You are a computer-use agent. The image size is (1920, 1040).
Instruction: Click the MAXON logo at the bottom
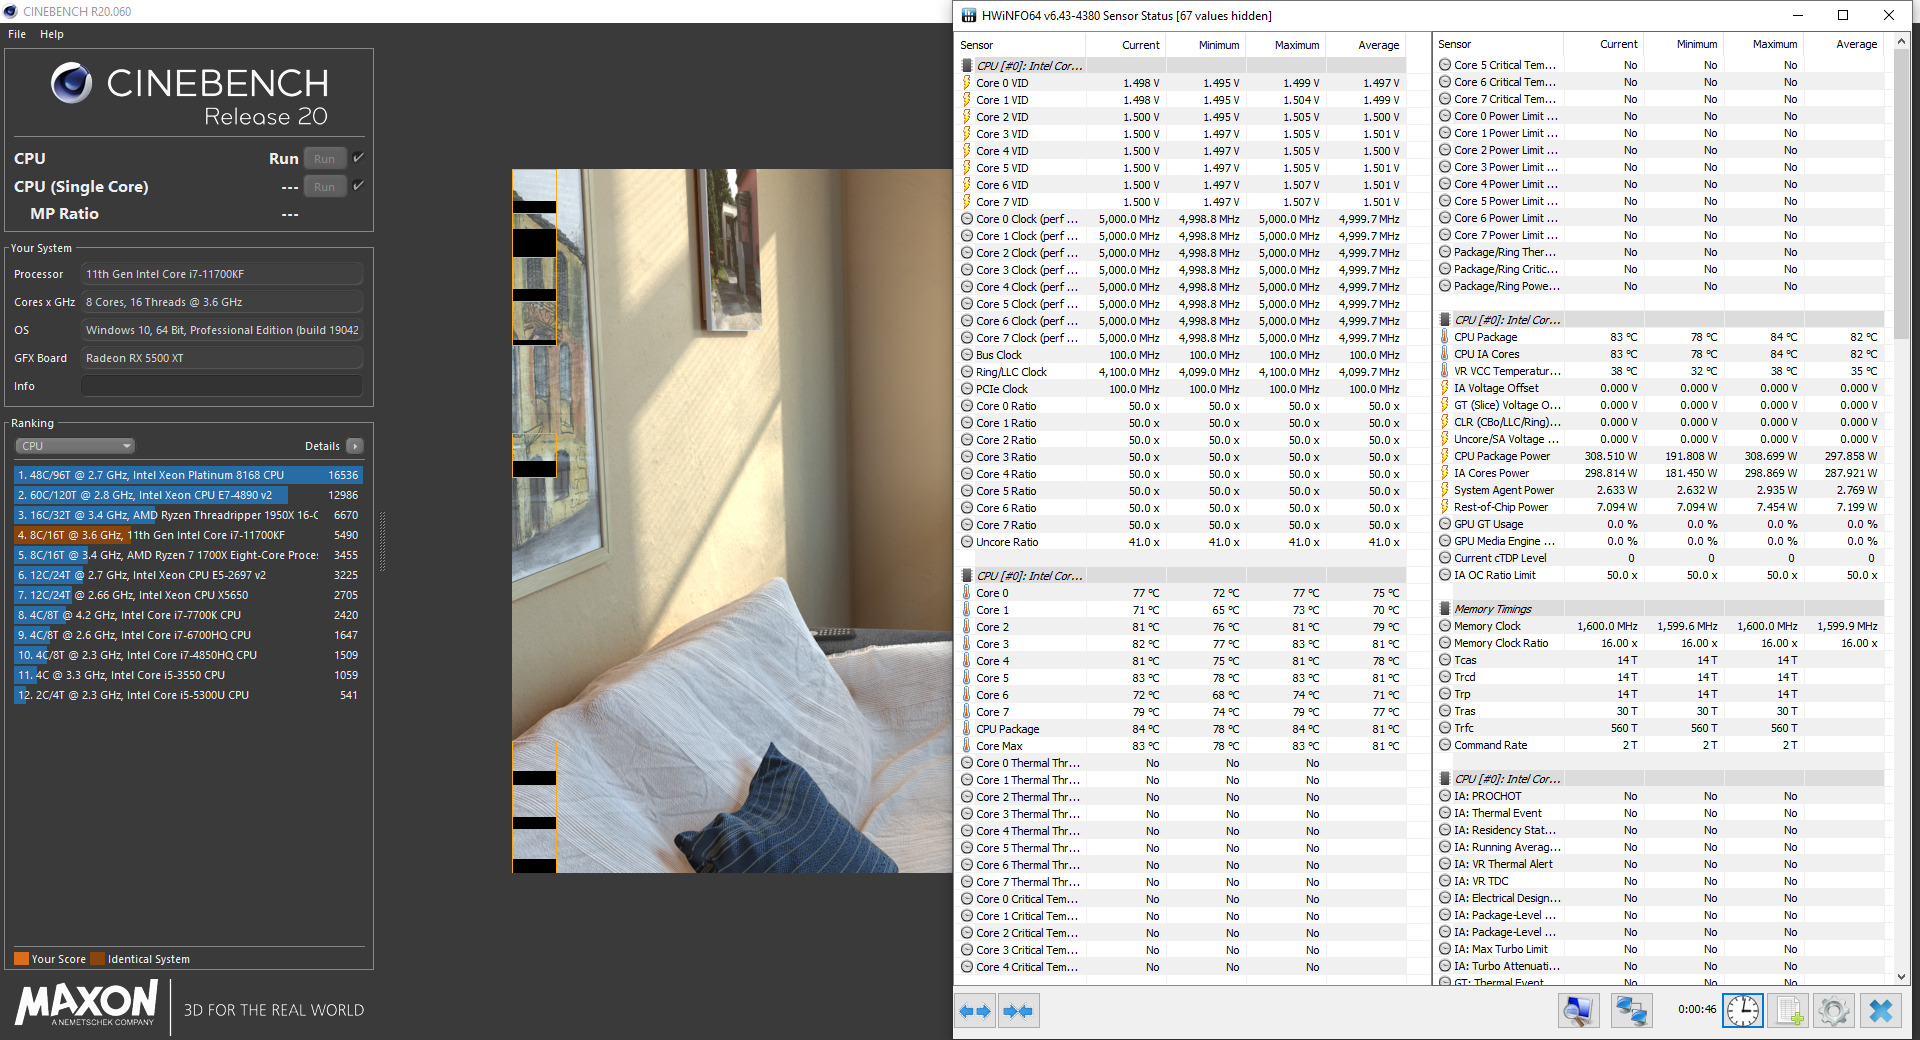point(87,1002)
